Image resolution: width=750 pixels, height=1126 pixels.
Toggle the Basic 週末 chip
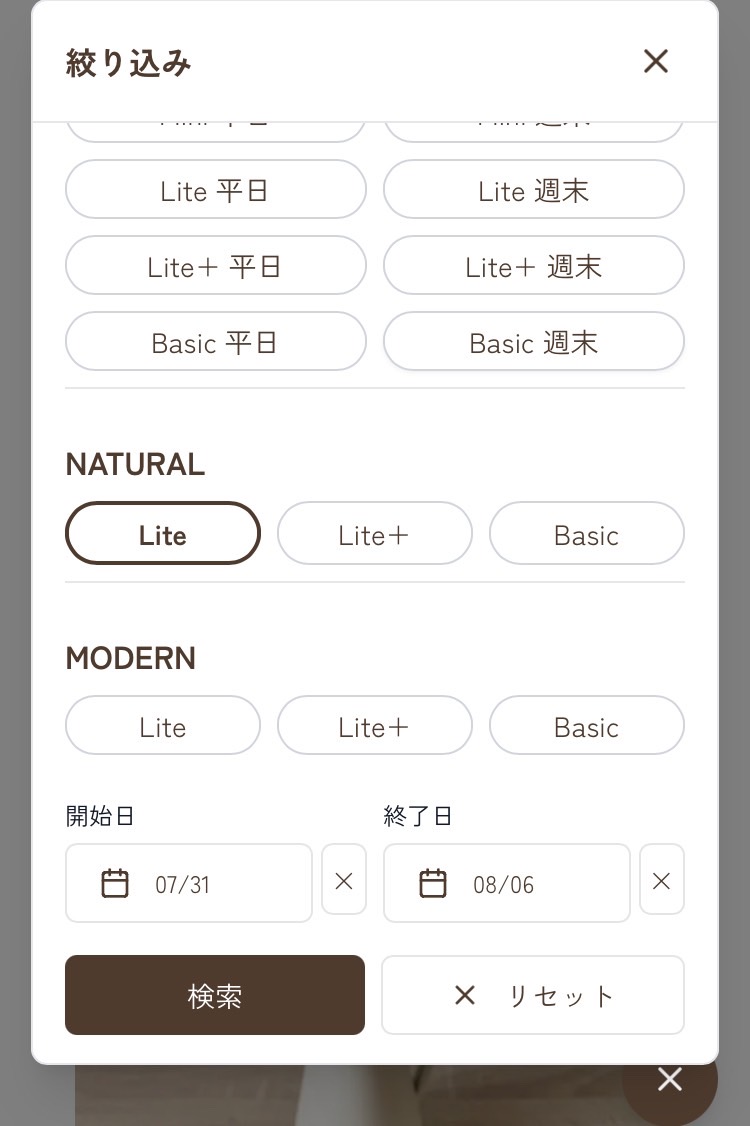pos(533,342)
